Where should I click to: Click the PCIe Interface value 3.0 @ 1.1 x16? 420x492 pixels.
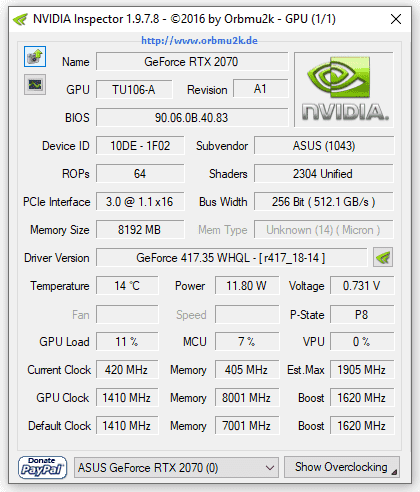(x=140, y=202)
